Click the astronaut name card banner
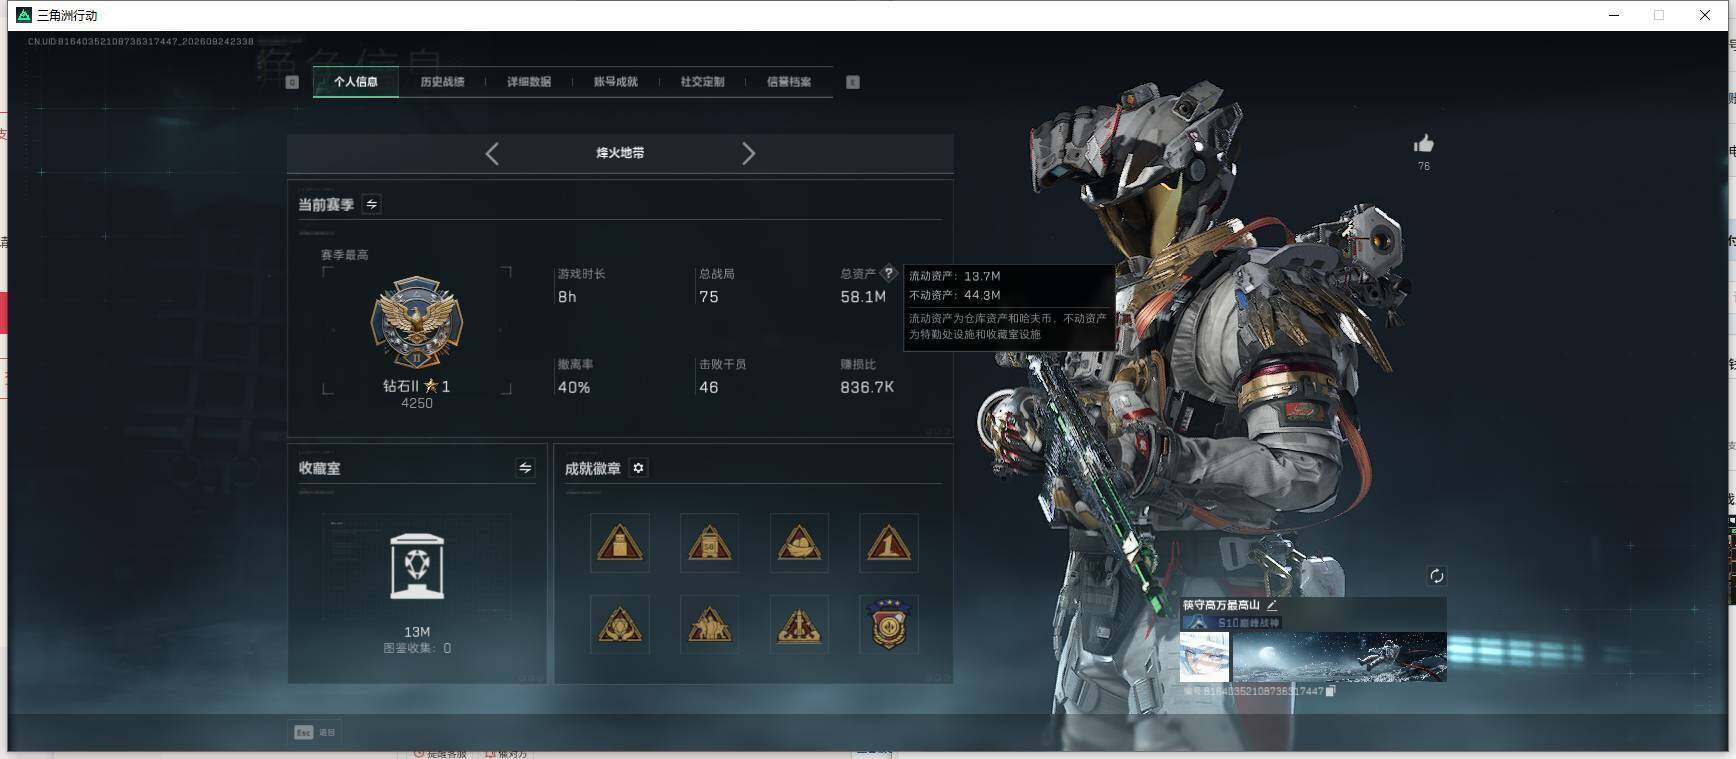The image size is (1736, 759). (1340, 657)
